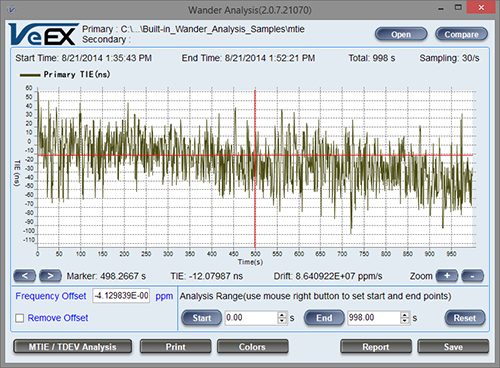Move marker right with the > button
The height and width of the screenshot is (368, 500).
point(50,276)
